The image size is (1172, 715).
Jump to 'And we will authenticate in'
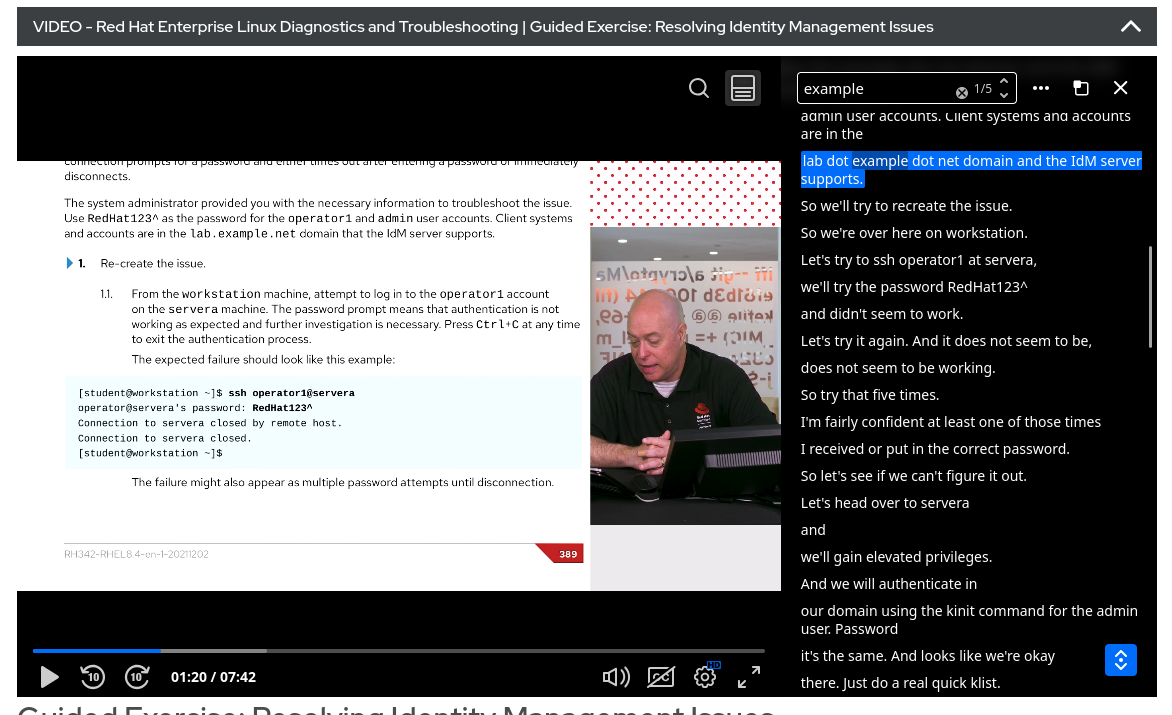tap(888, 584)
